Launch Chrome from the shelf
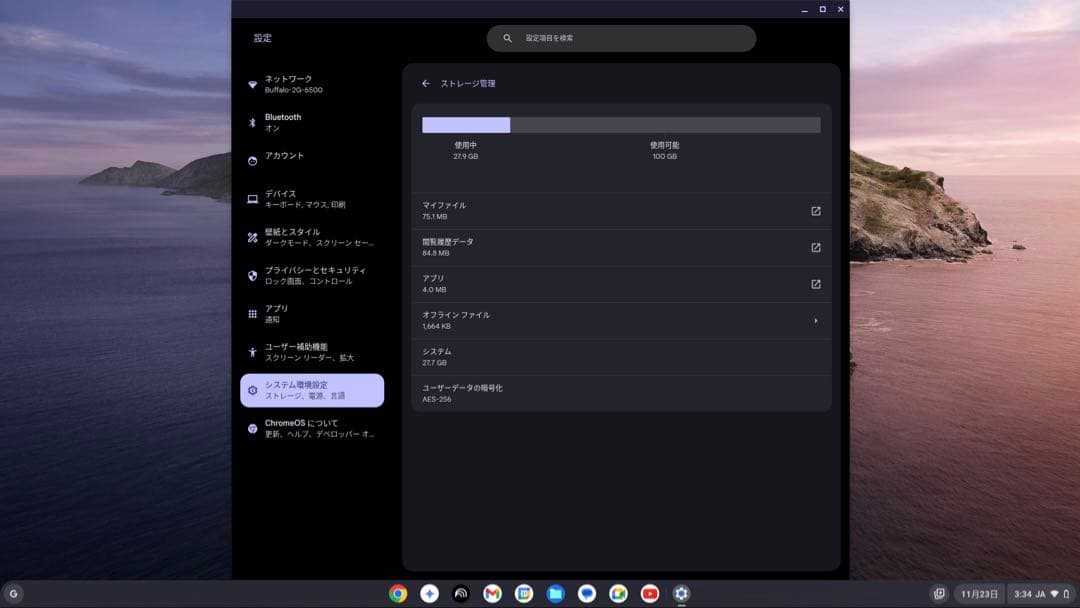1080x608 pixels. point(398,593)
